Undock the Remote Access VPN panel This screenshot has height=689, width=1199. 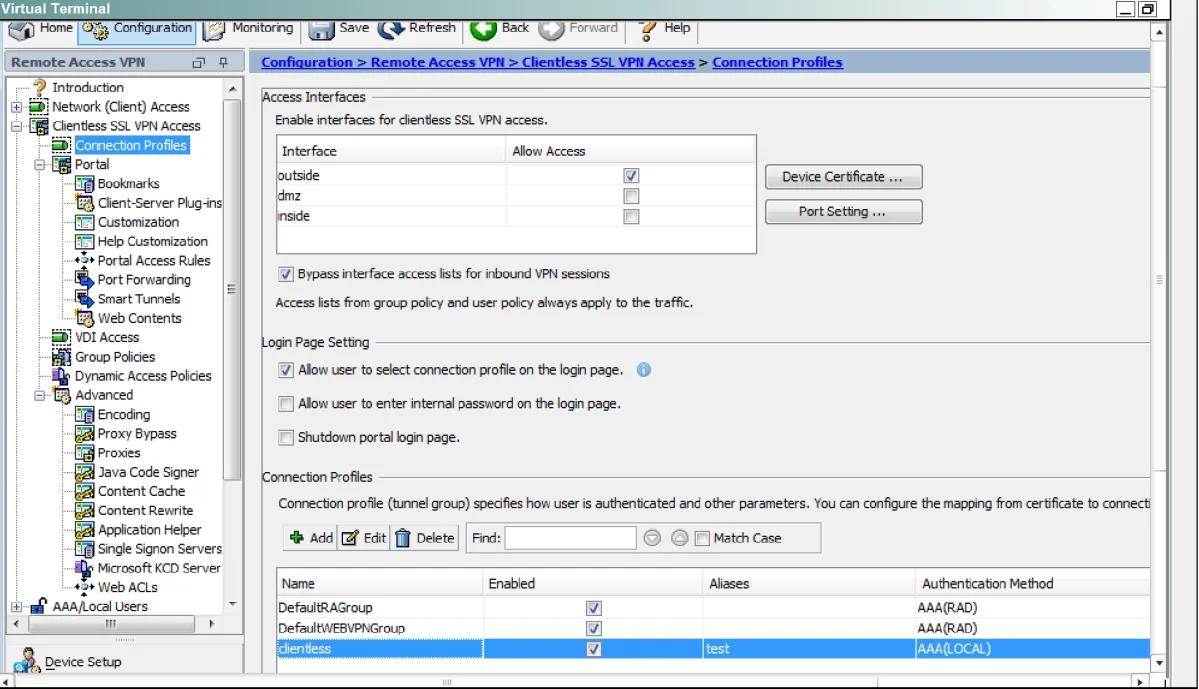[x=199, y=63]
